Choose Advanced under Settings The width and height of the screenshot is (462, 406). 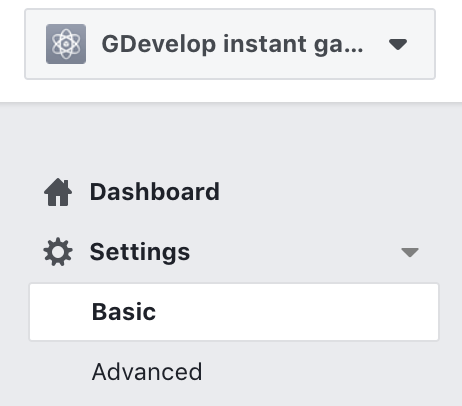pyautogui.click(x=147, y=372)
